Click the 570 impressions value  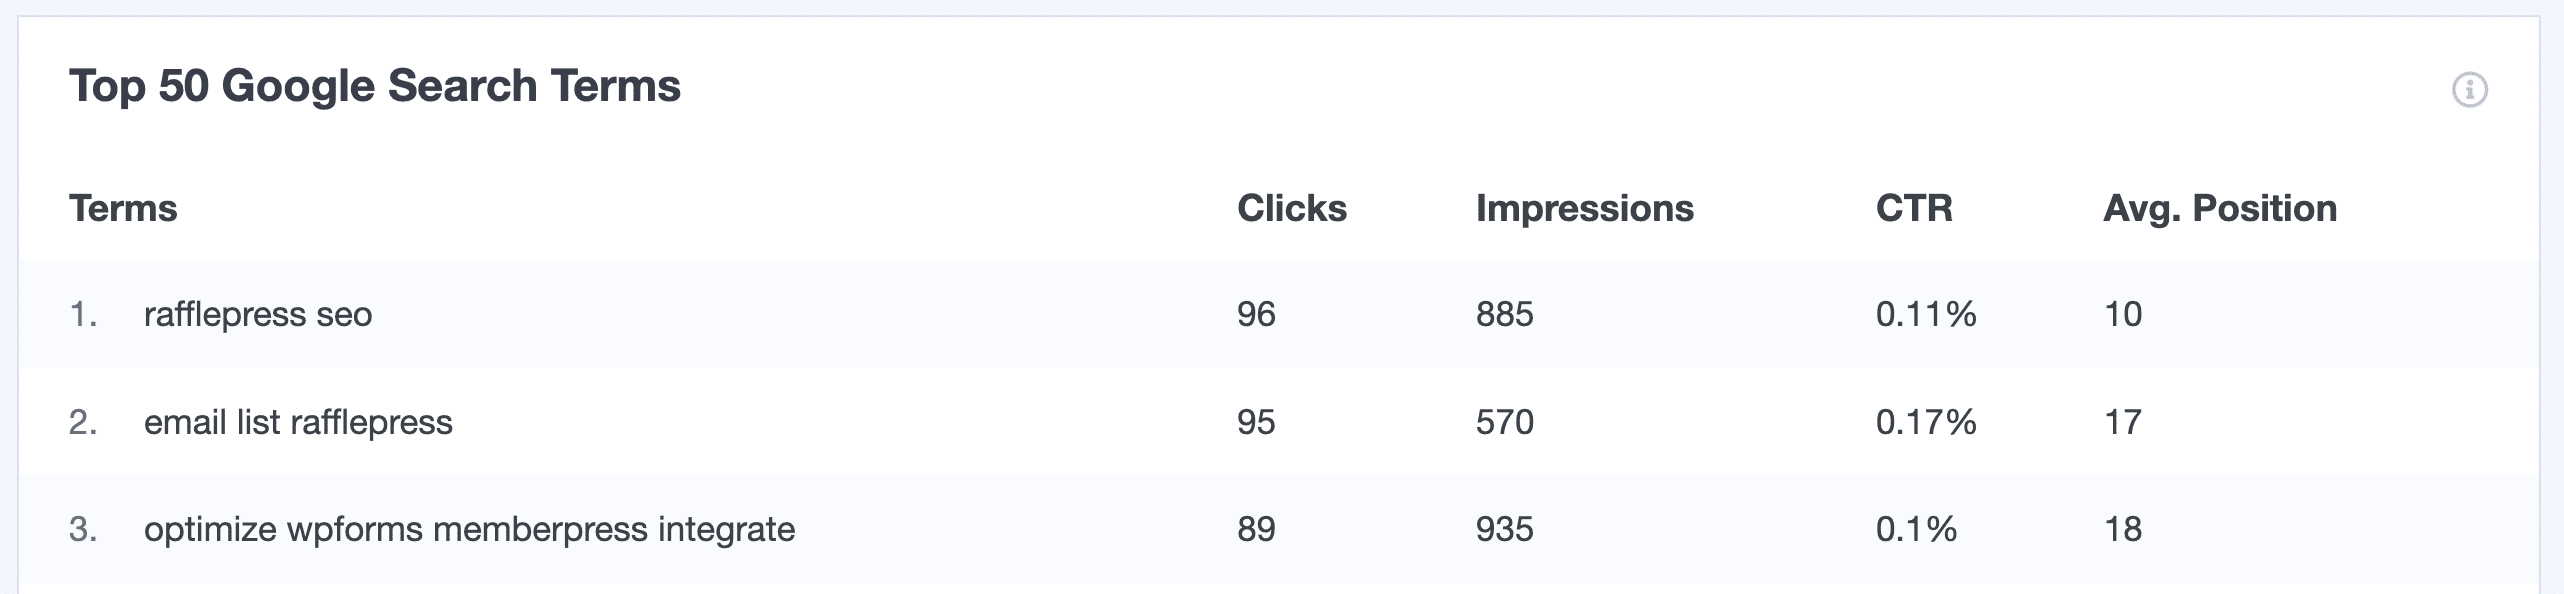[x=1504, y=422]
